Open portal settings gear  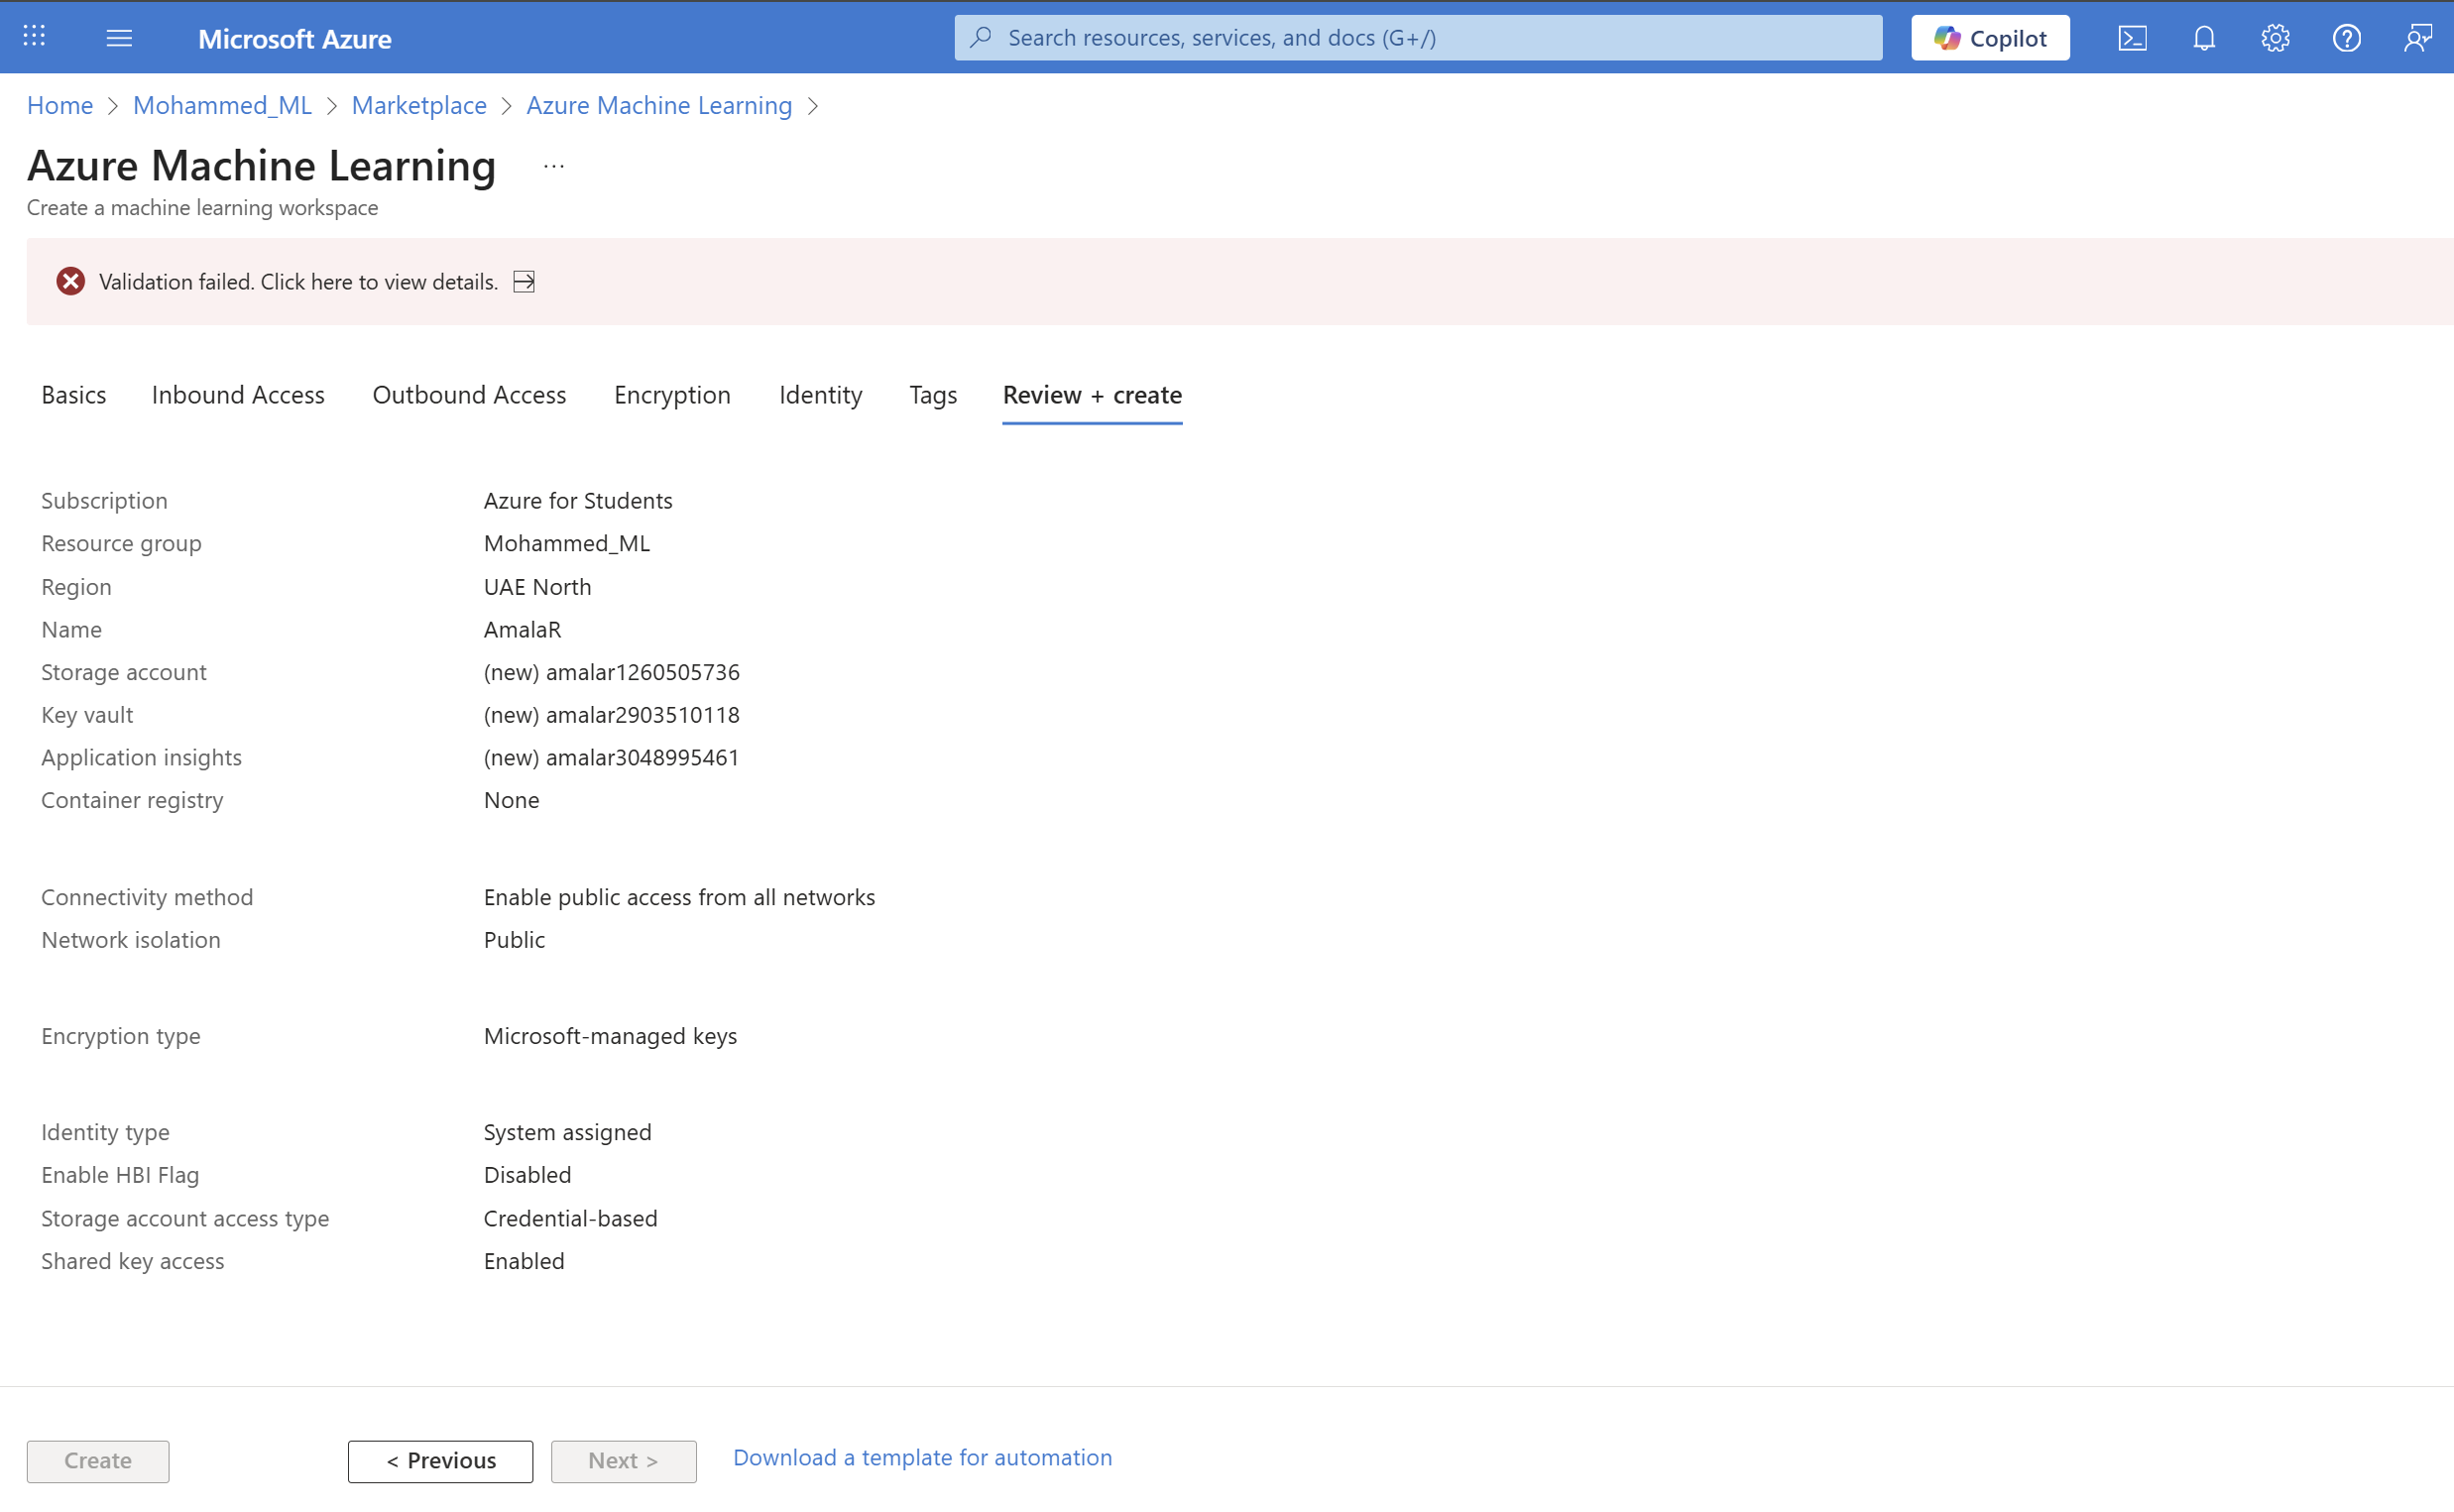2275,38
